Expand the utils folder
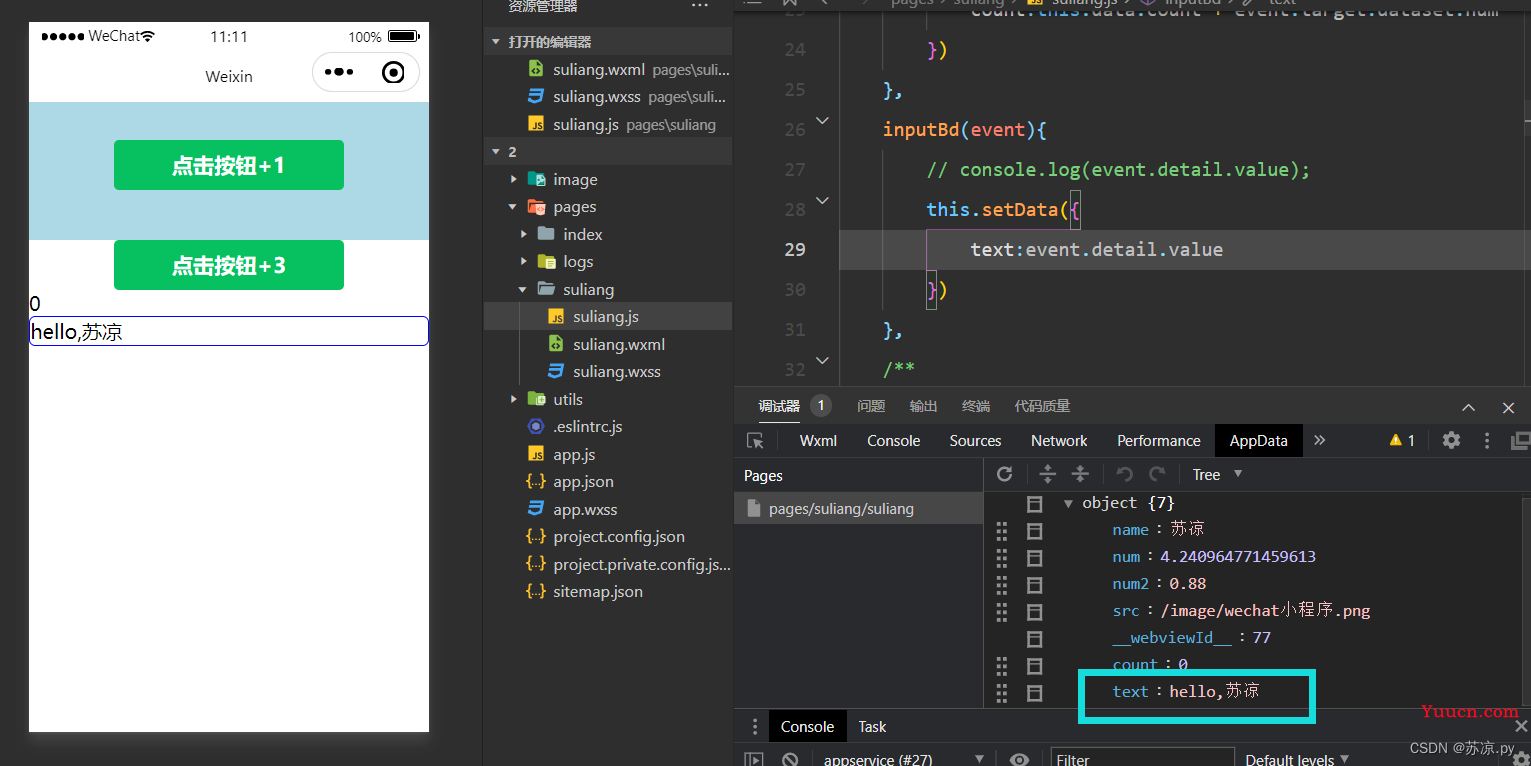The height and width of the screenshot is (766, 1531). [x=514, y=399]
